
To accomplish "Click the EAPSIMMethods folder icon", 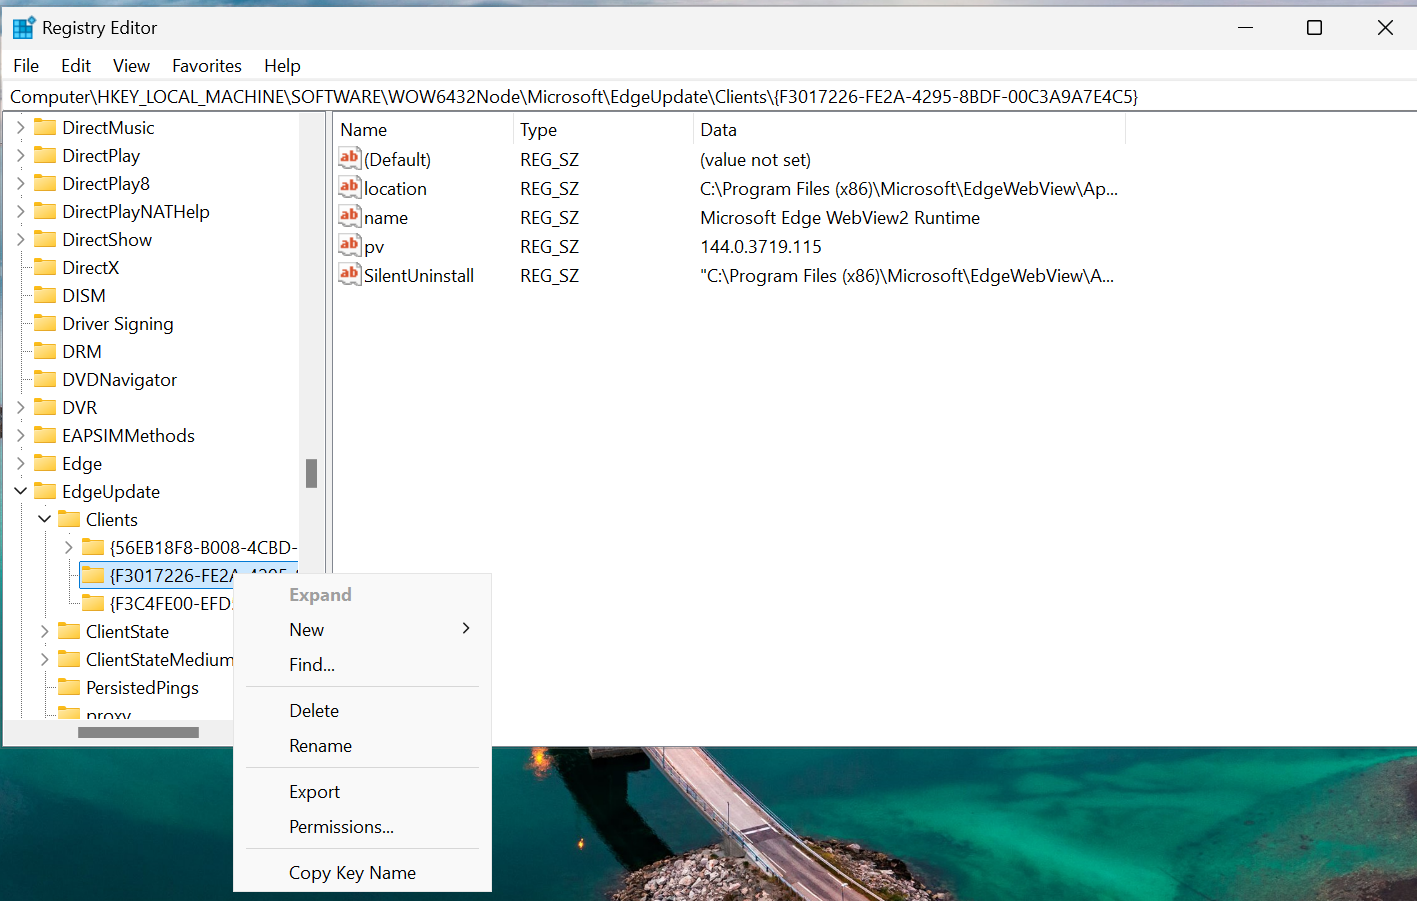I will [45, 435].
